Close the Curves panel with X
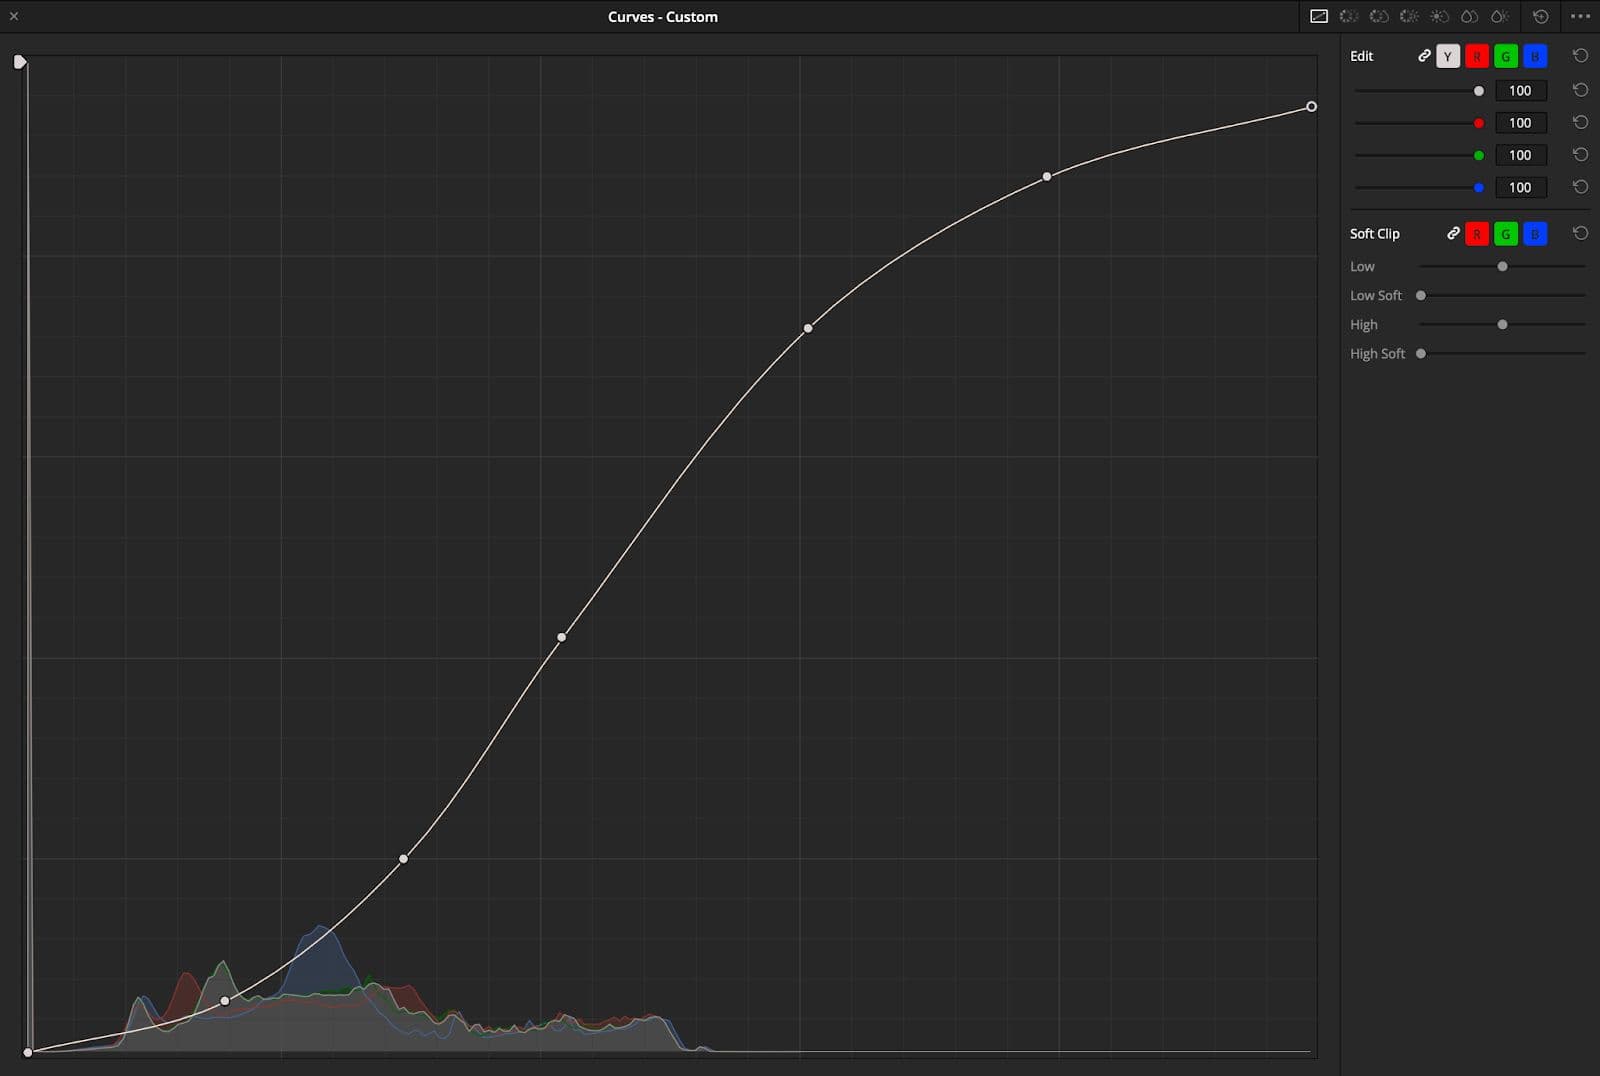 (14, 16)
